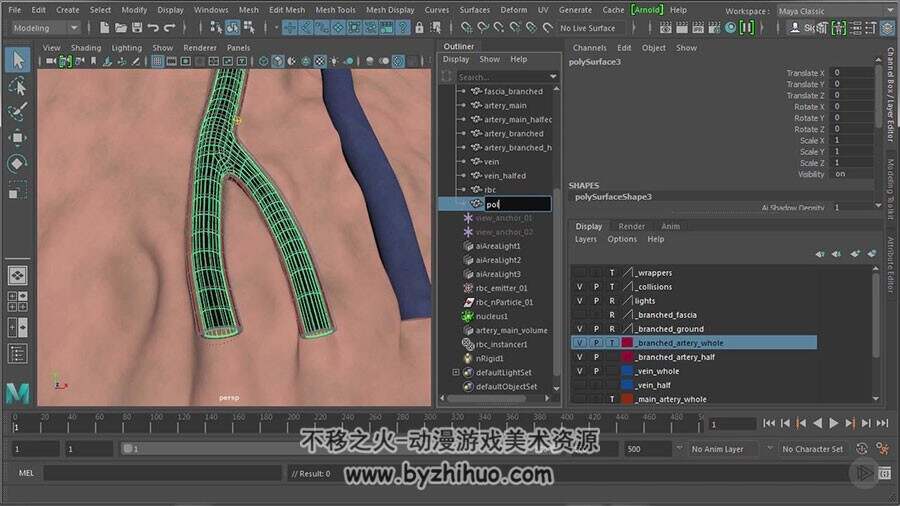The width and height of the screenshot is (900, 506).
Task: Click the New Scene icon
Action: click(x=104, y=28)
